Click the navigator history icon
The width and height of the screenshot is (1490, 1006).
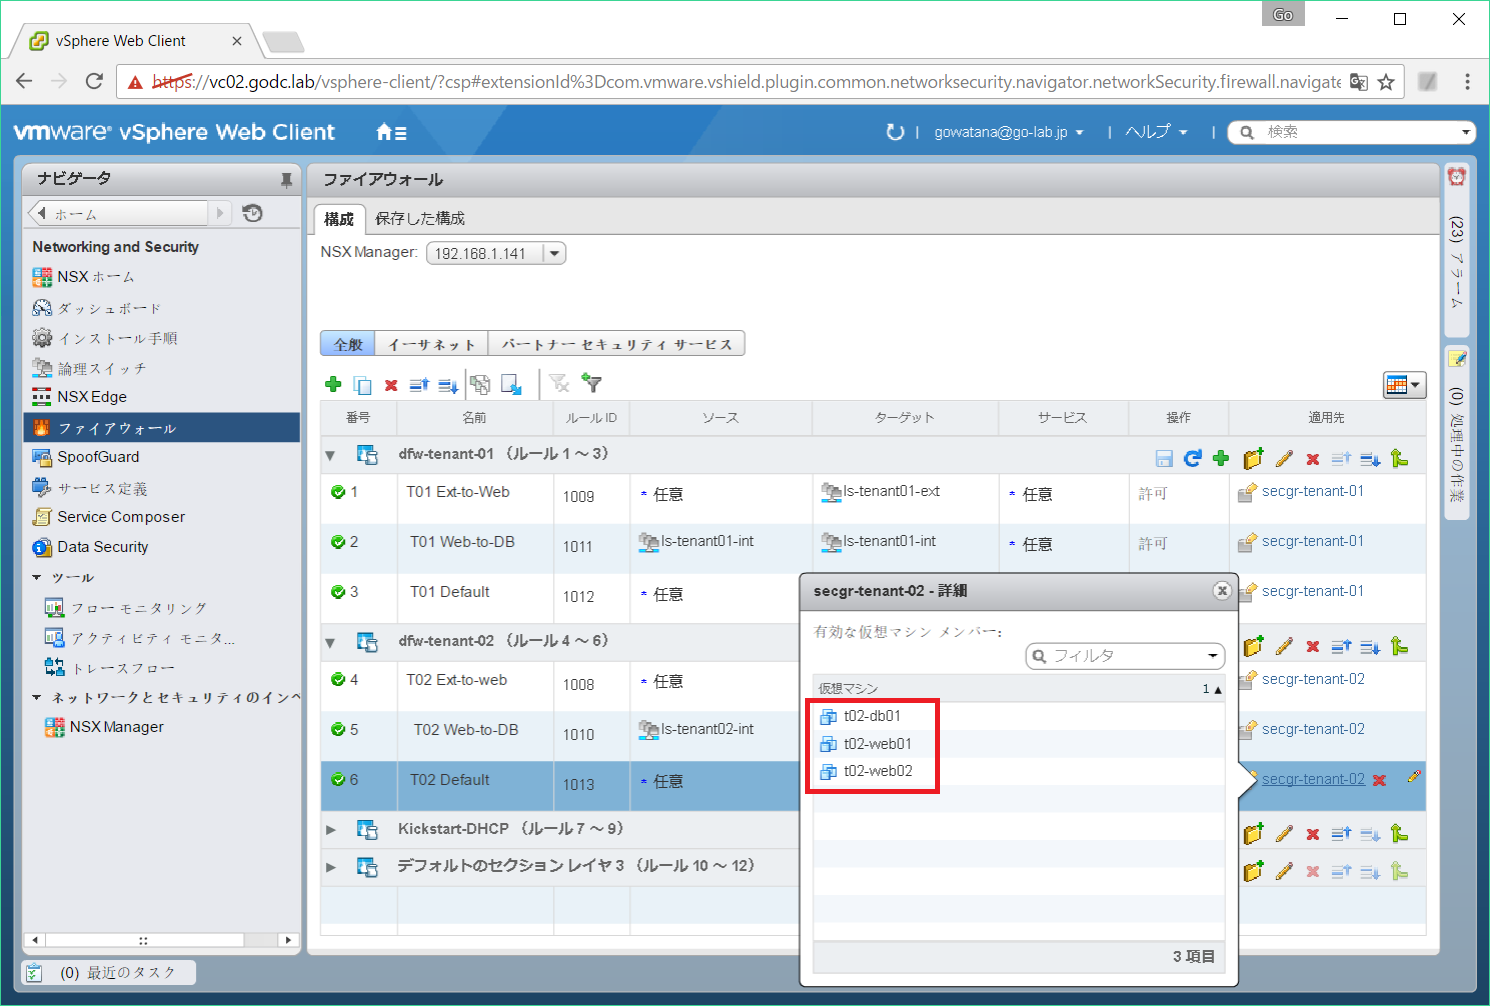(x=253, y=213)
